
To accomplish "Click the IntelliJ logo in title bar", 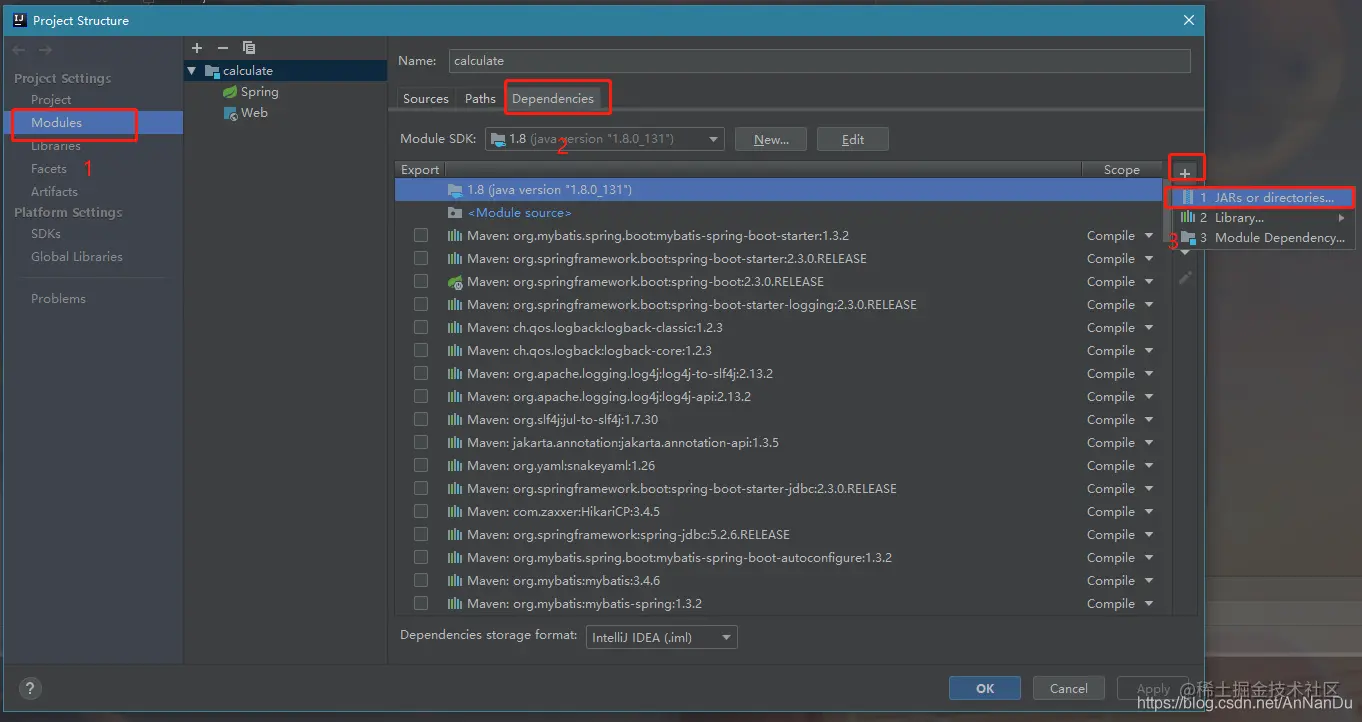I will click(19, 20).
